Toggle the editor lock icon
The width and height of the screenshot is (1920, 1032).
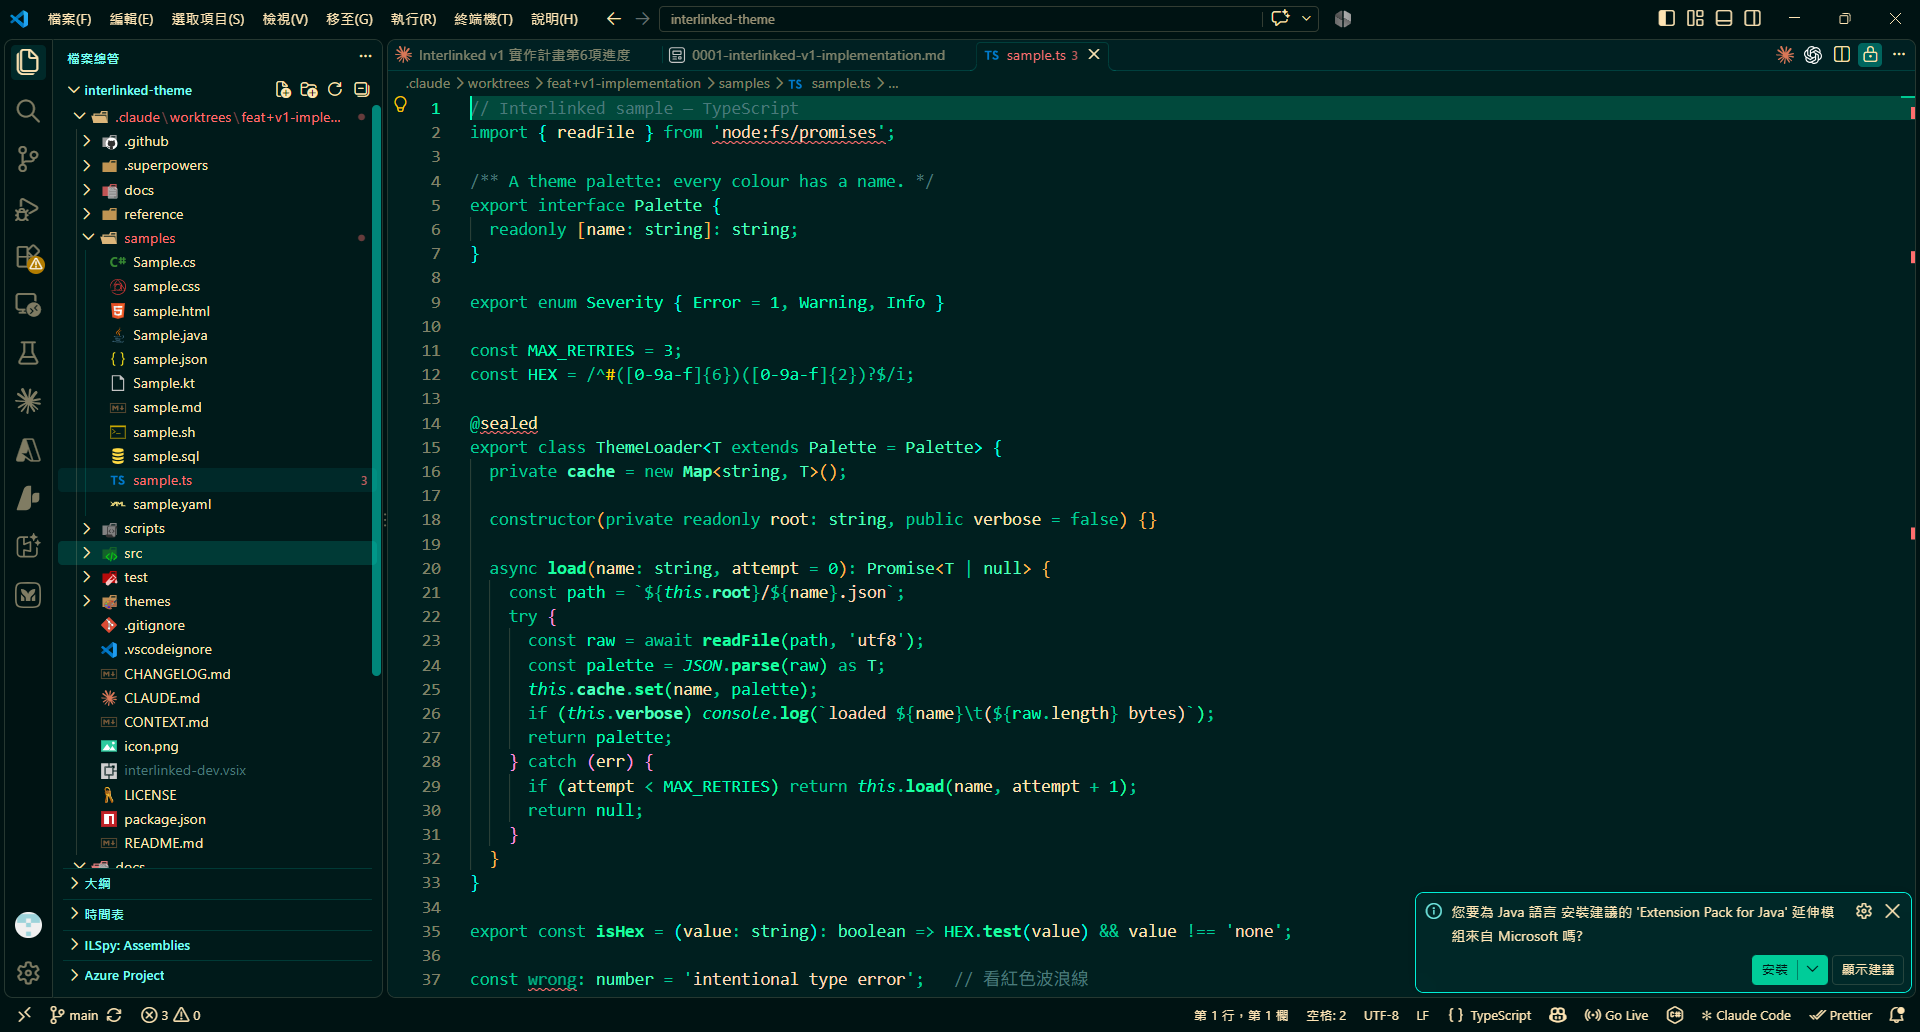(x=1870, y=55)
